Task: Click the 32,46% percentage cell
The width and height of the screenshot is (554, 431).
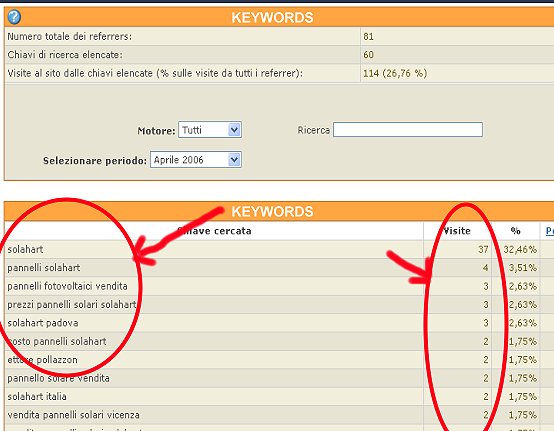Action: [520, 249]
